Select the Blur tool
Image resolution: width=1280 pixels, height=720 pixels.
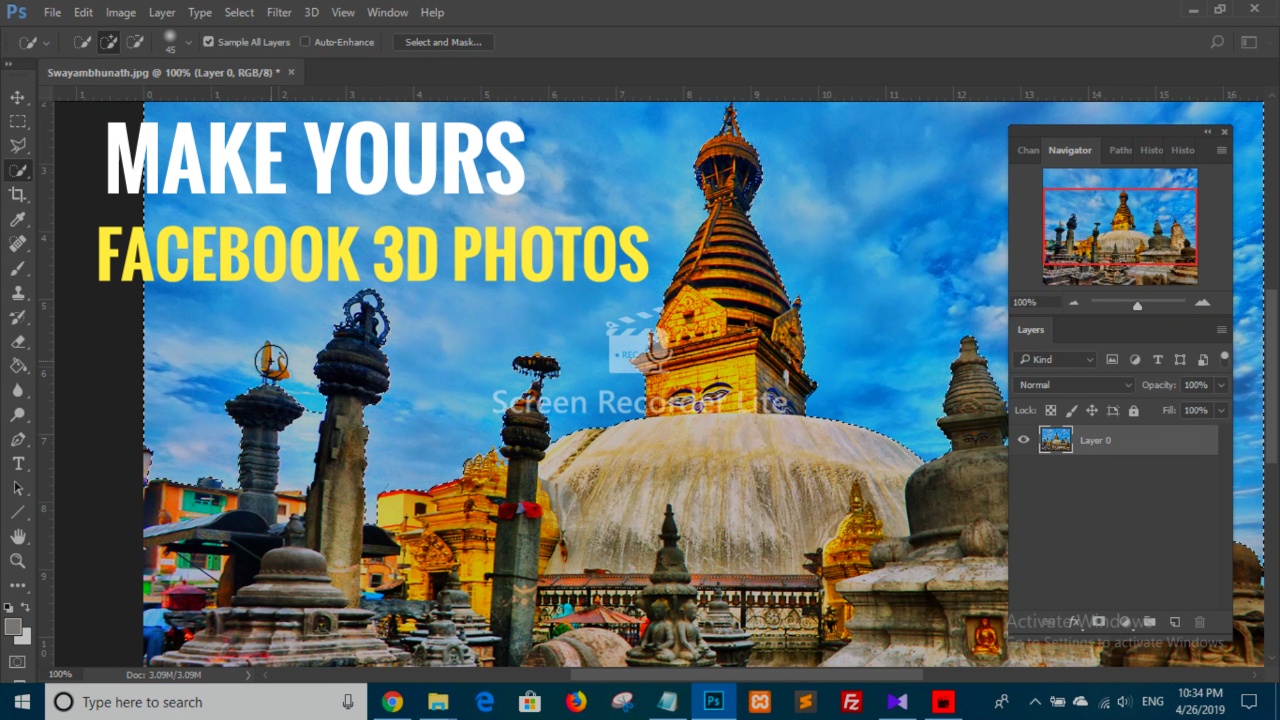tap(18, 390)
